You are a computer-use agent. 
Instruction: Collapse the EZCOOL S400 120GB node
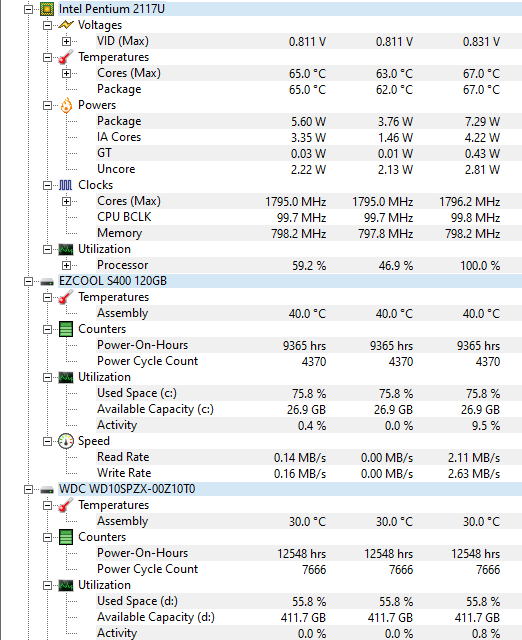tap(28, 281)
